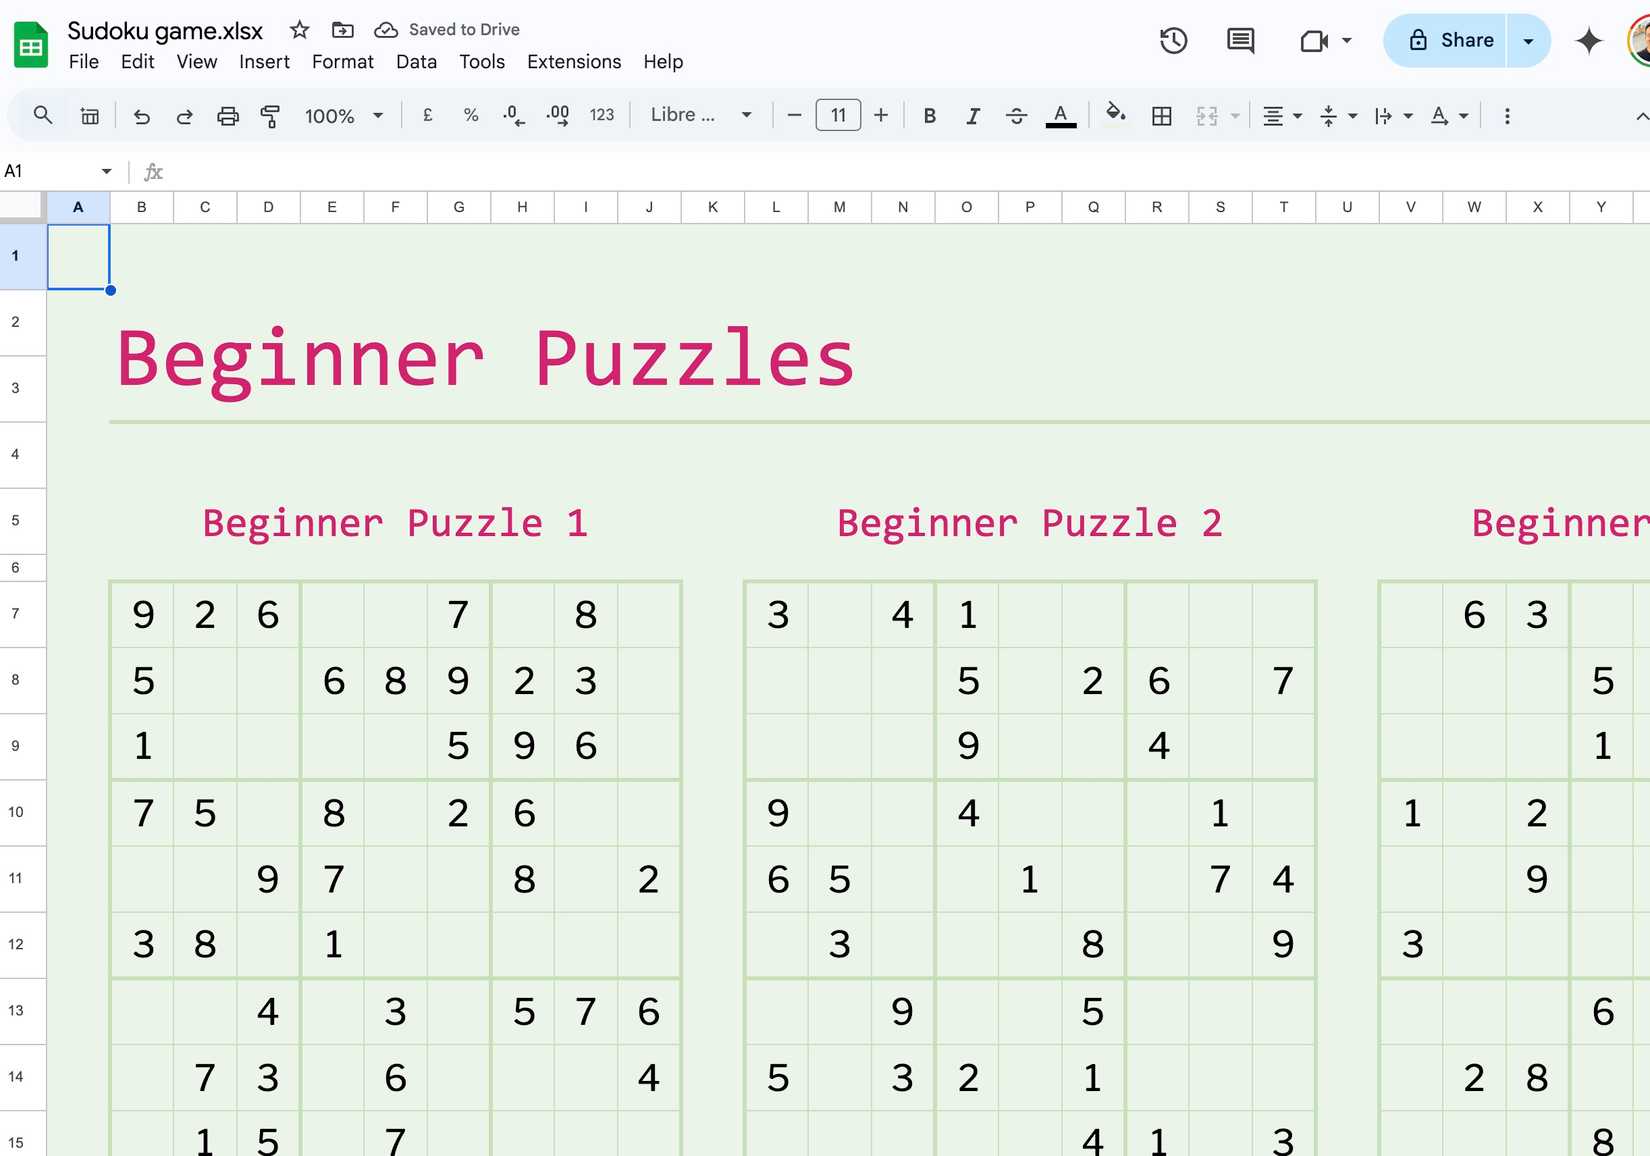Screen dimensions: 1650x1156
Task: Click the Print icon in toolbar
Action: coord(228,116)
